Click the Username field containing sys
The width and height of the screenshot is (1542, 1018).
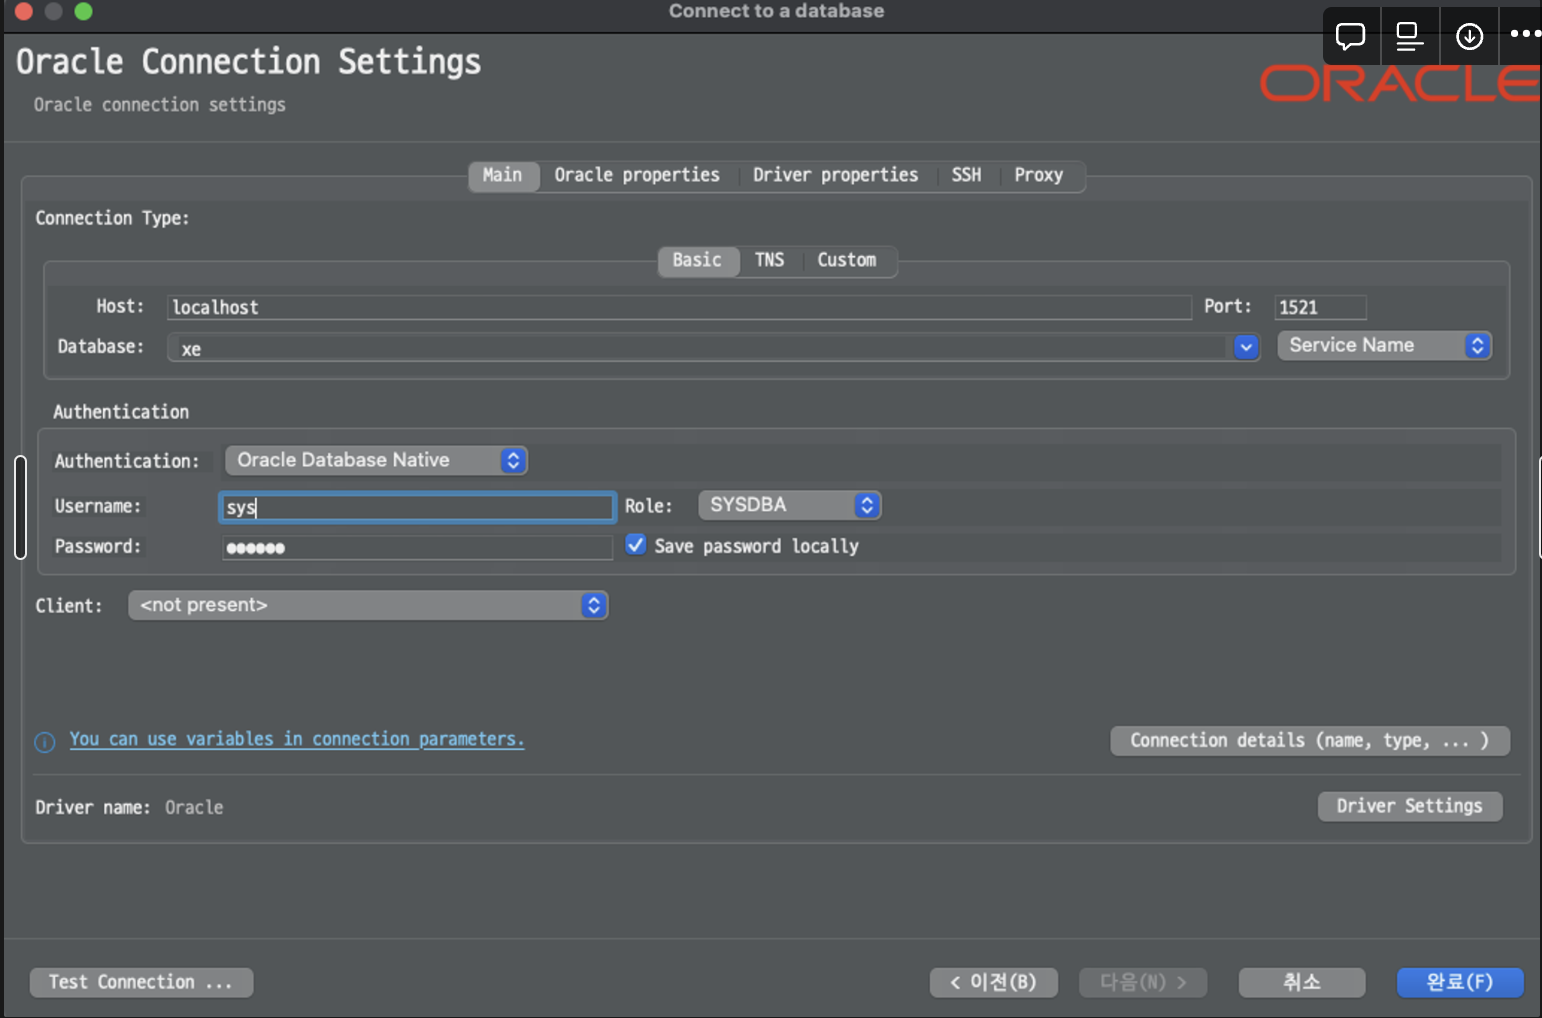417,507
